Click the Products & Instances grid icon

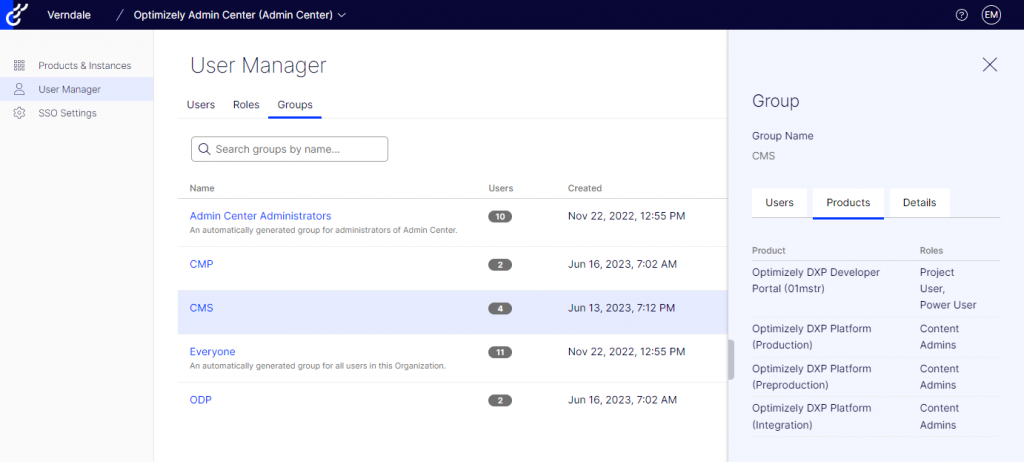tap(19, 65)
